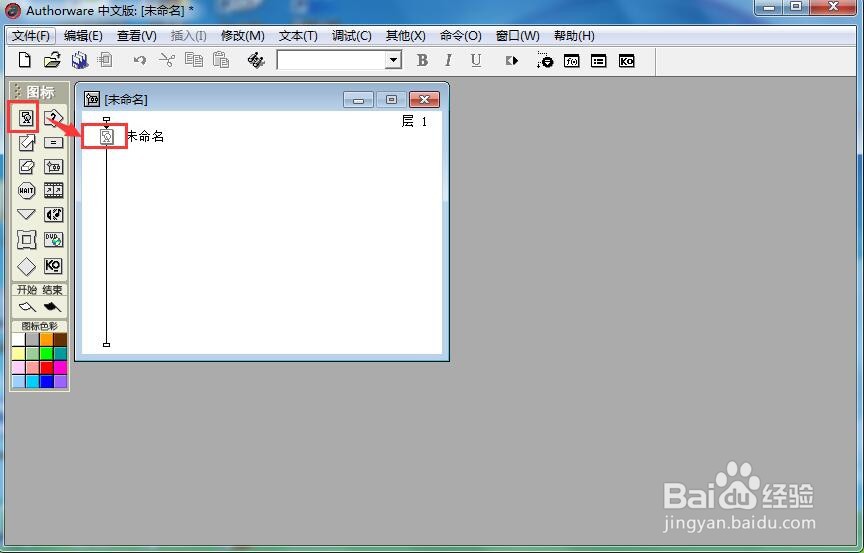Apply the yellow icon color swatch

[18, 353]
